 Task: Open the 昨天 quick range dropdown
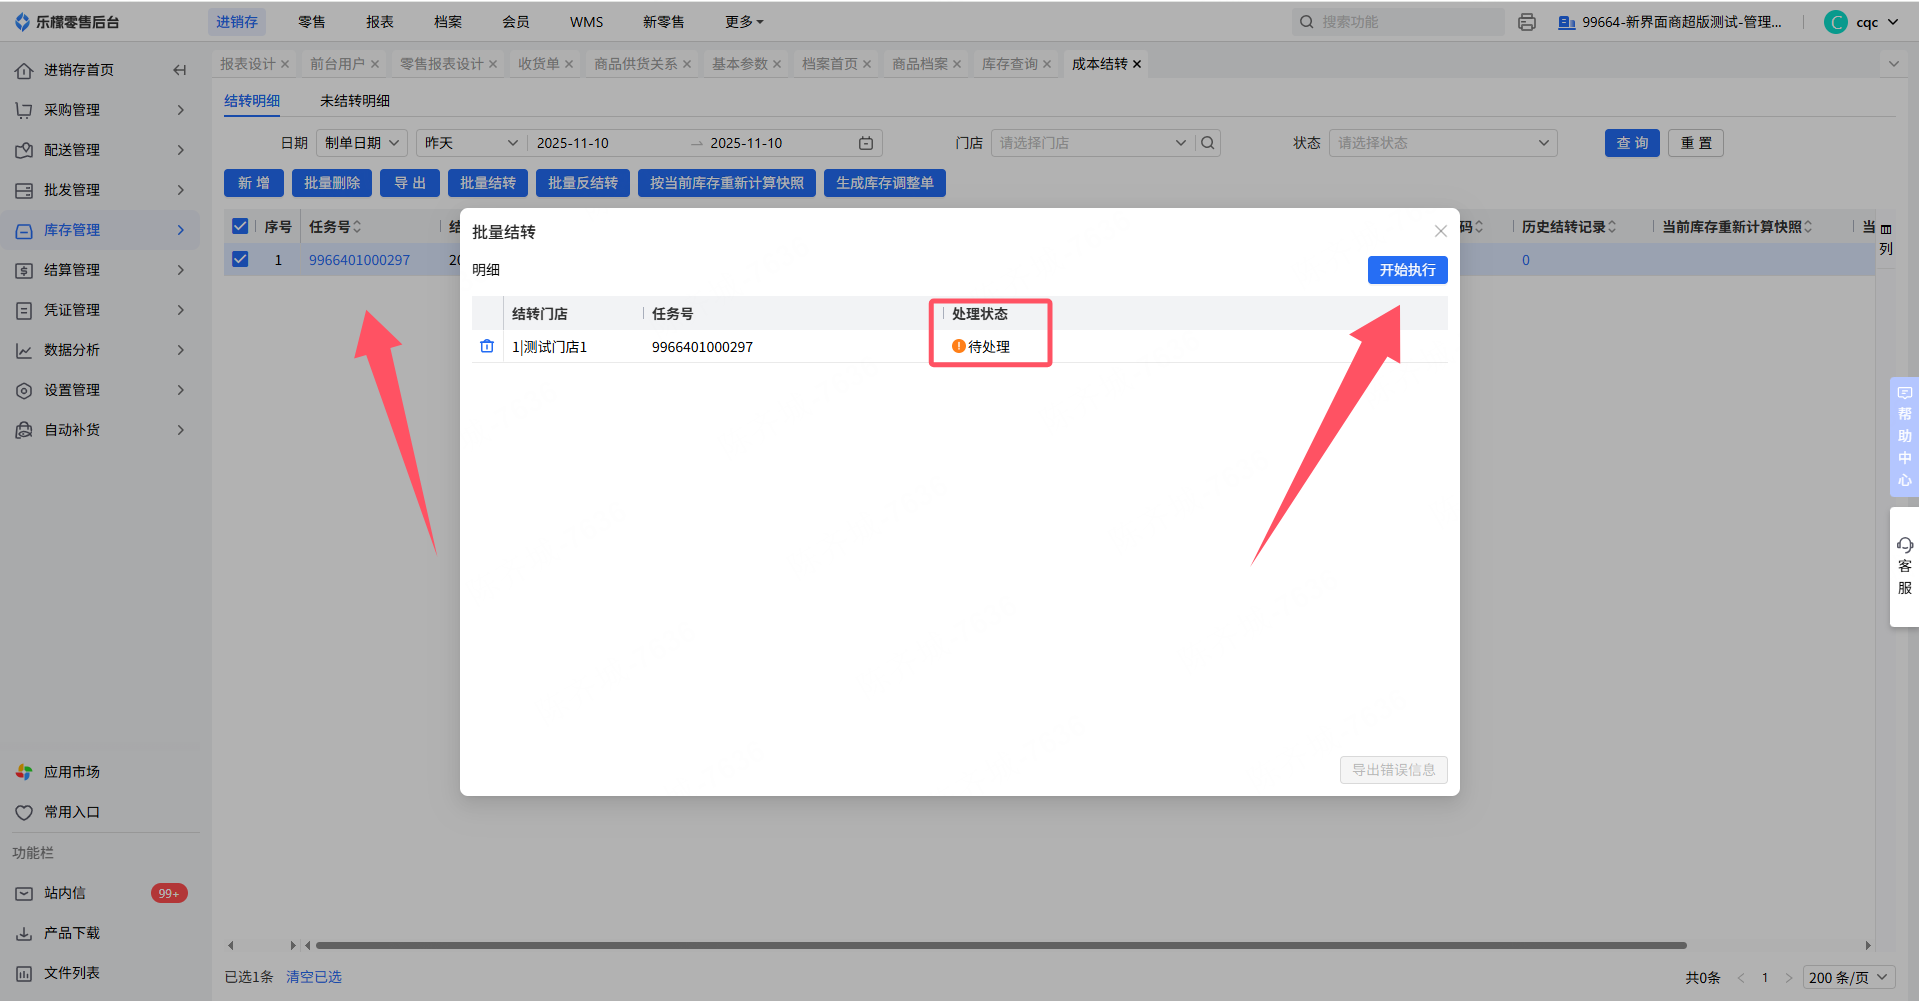(471, 143)
